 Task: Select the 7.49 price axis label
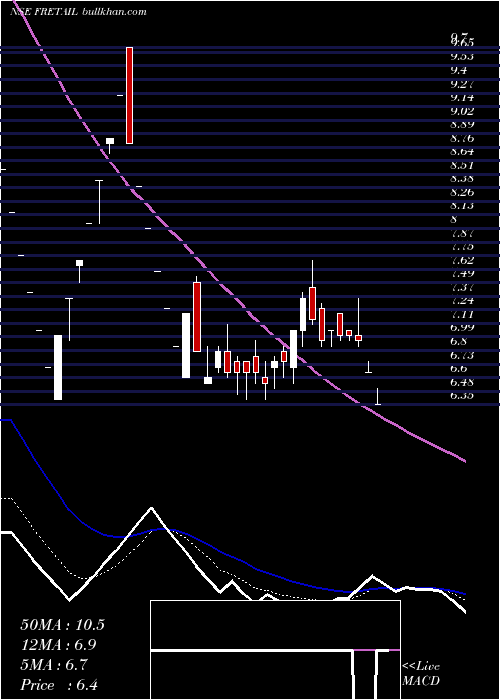tap(462, 274)
